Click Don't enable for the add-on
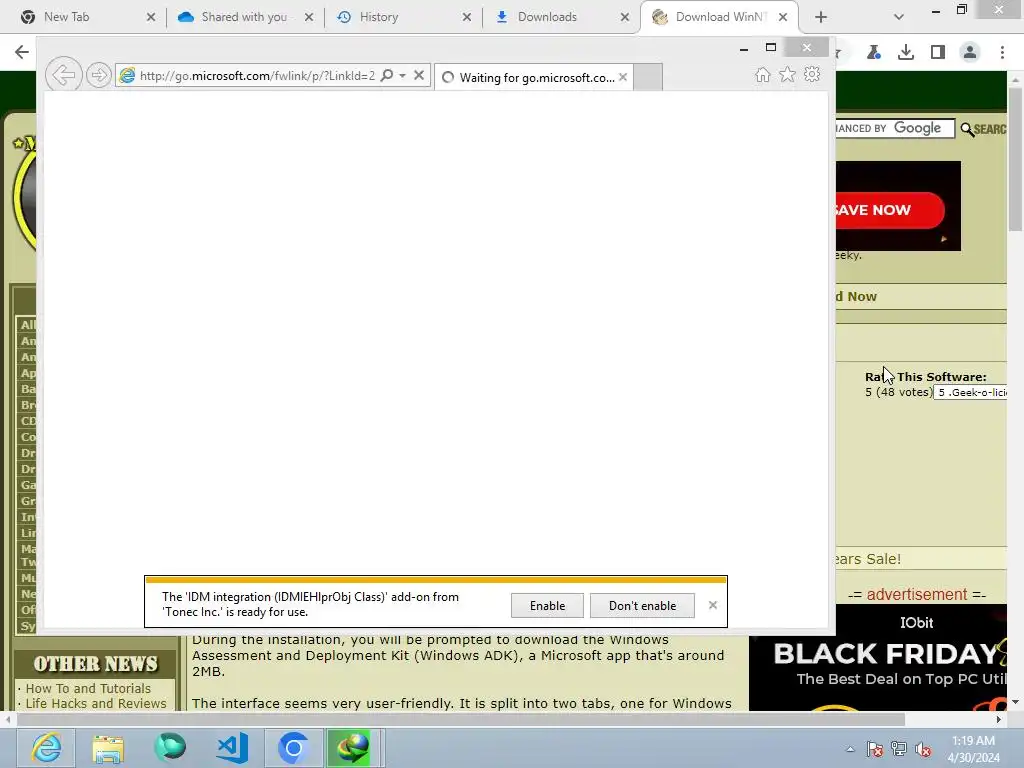Image resolution: width=1024 pixels, height=768 pixels. (642, 605)
